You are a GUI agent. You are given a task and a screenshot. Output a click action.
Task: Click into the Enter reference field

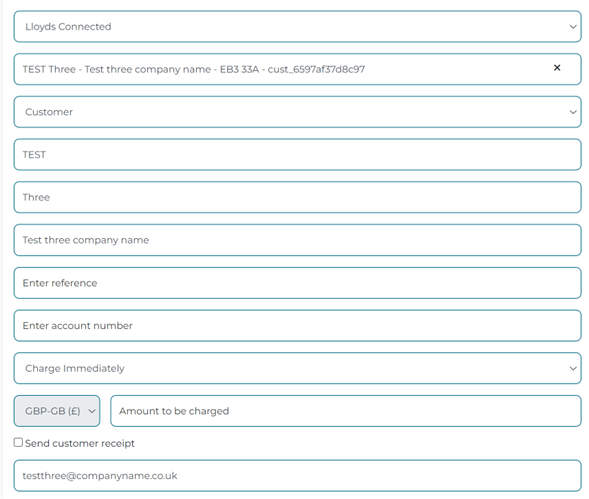[x=298, y=283]
